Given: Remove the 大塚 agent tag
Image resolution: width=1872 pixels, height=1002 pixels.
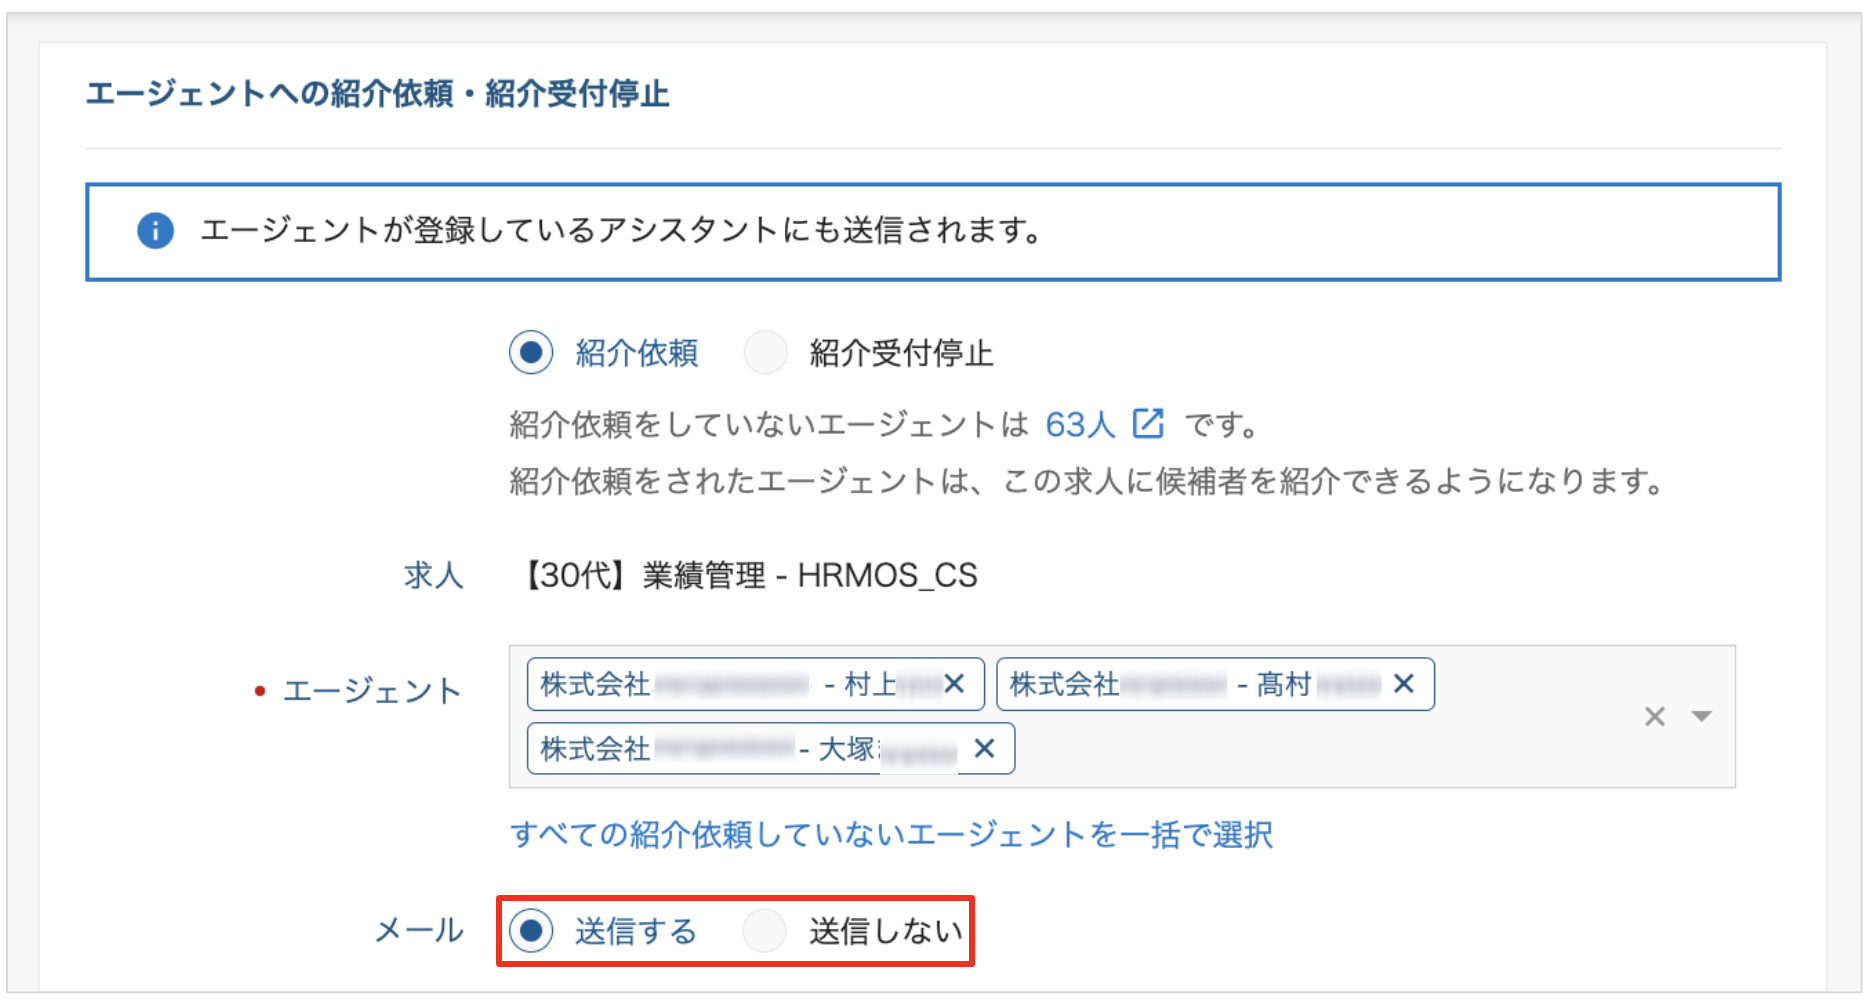Looking at the screenshot, I should pyautogui.click(x=984, y=748).
